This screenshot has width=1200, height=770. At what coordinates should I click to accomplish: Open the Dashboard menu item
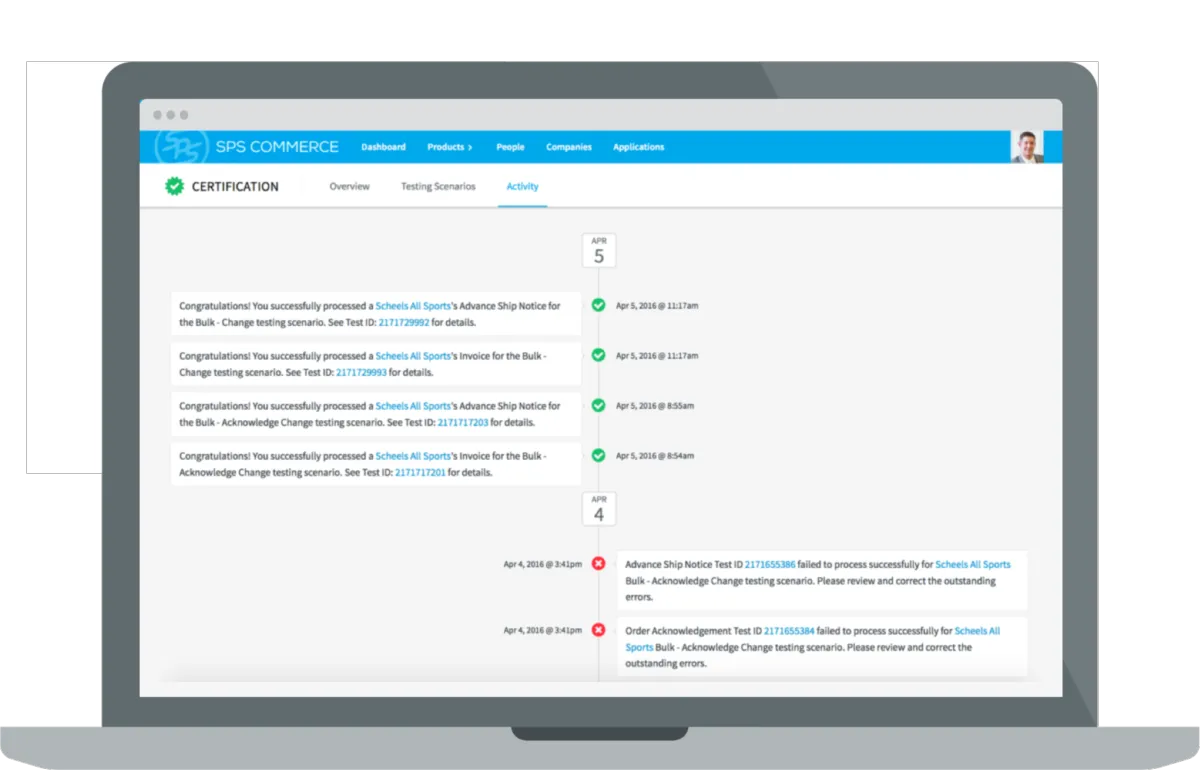pos(383,147)
